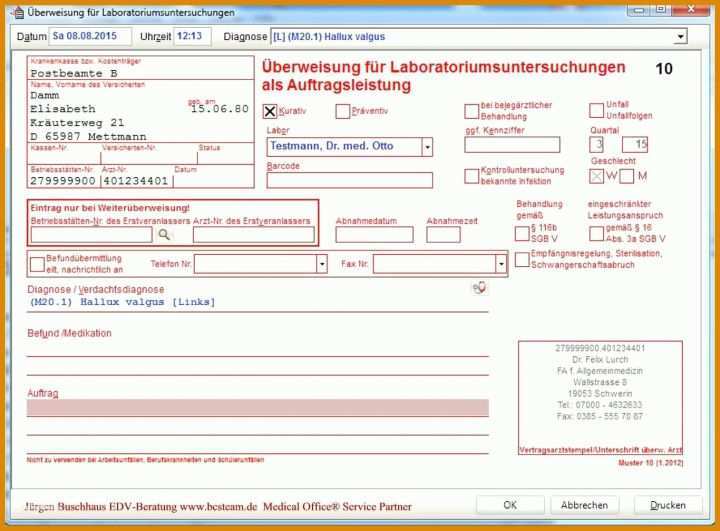Enable Befundübermittlung eilt checkbox

click(x=37, y=264)
